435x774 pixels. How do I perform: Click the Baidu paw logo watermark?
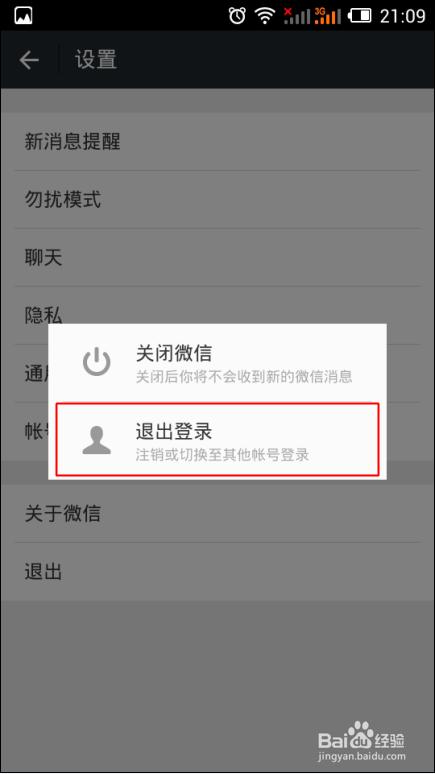[362, 738]
